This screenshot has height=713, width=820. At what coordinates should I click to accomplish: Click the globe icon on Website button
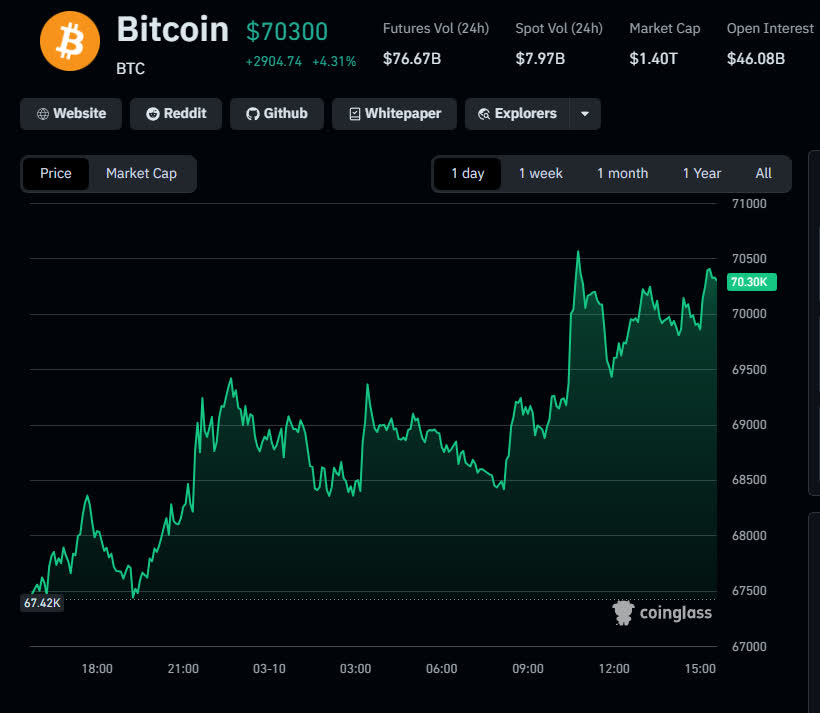click(x=42, y=114)
